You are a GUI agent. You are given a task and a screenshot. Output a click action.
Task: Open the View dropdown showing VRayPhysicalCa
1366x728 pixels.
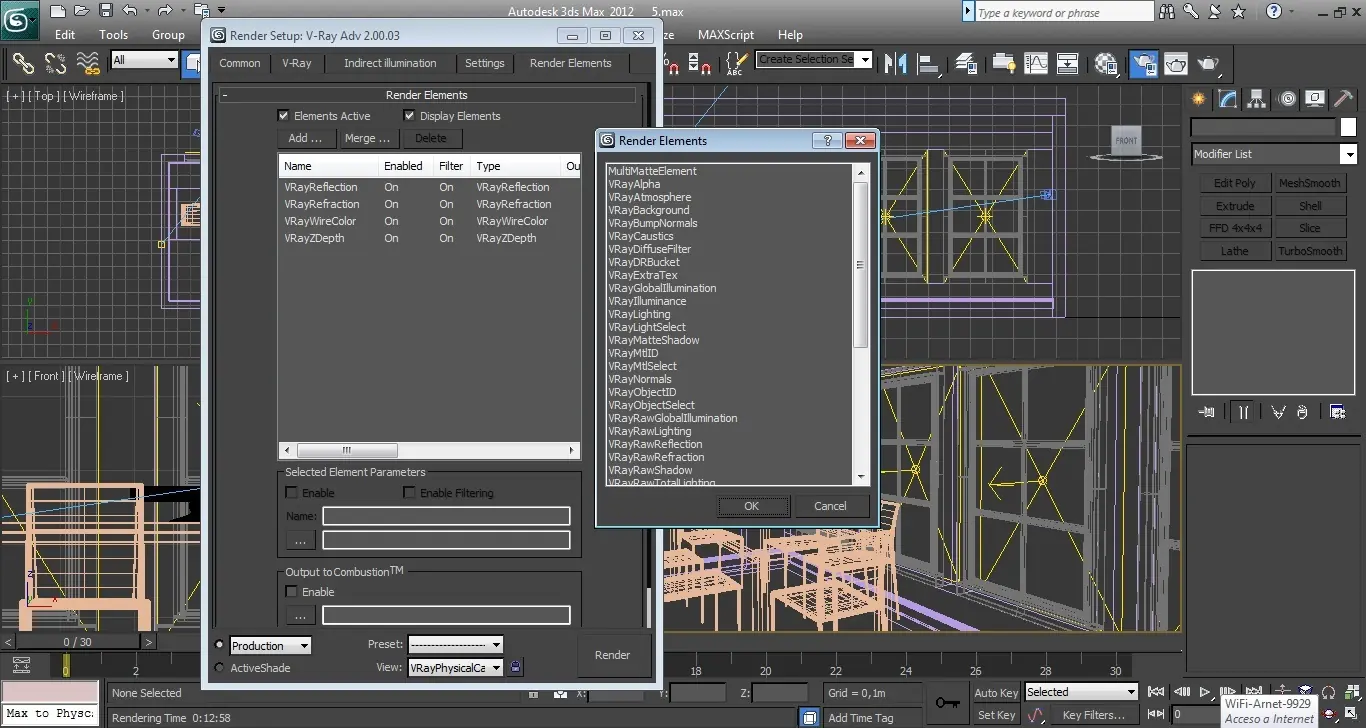click(455, 667)
